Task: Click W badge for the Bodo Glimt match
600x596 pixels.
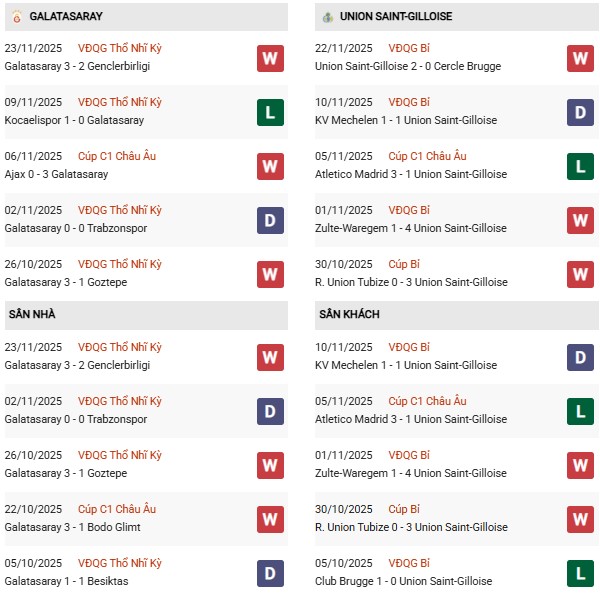Action: [269, 519]
